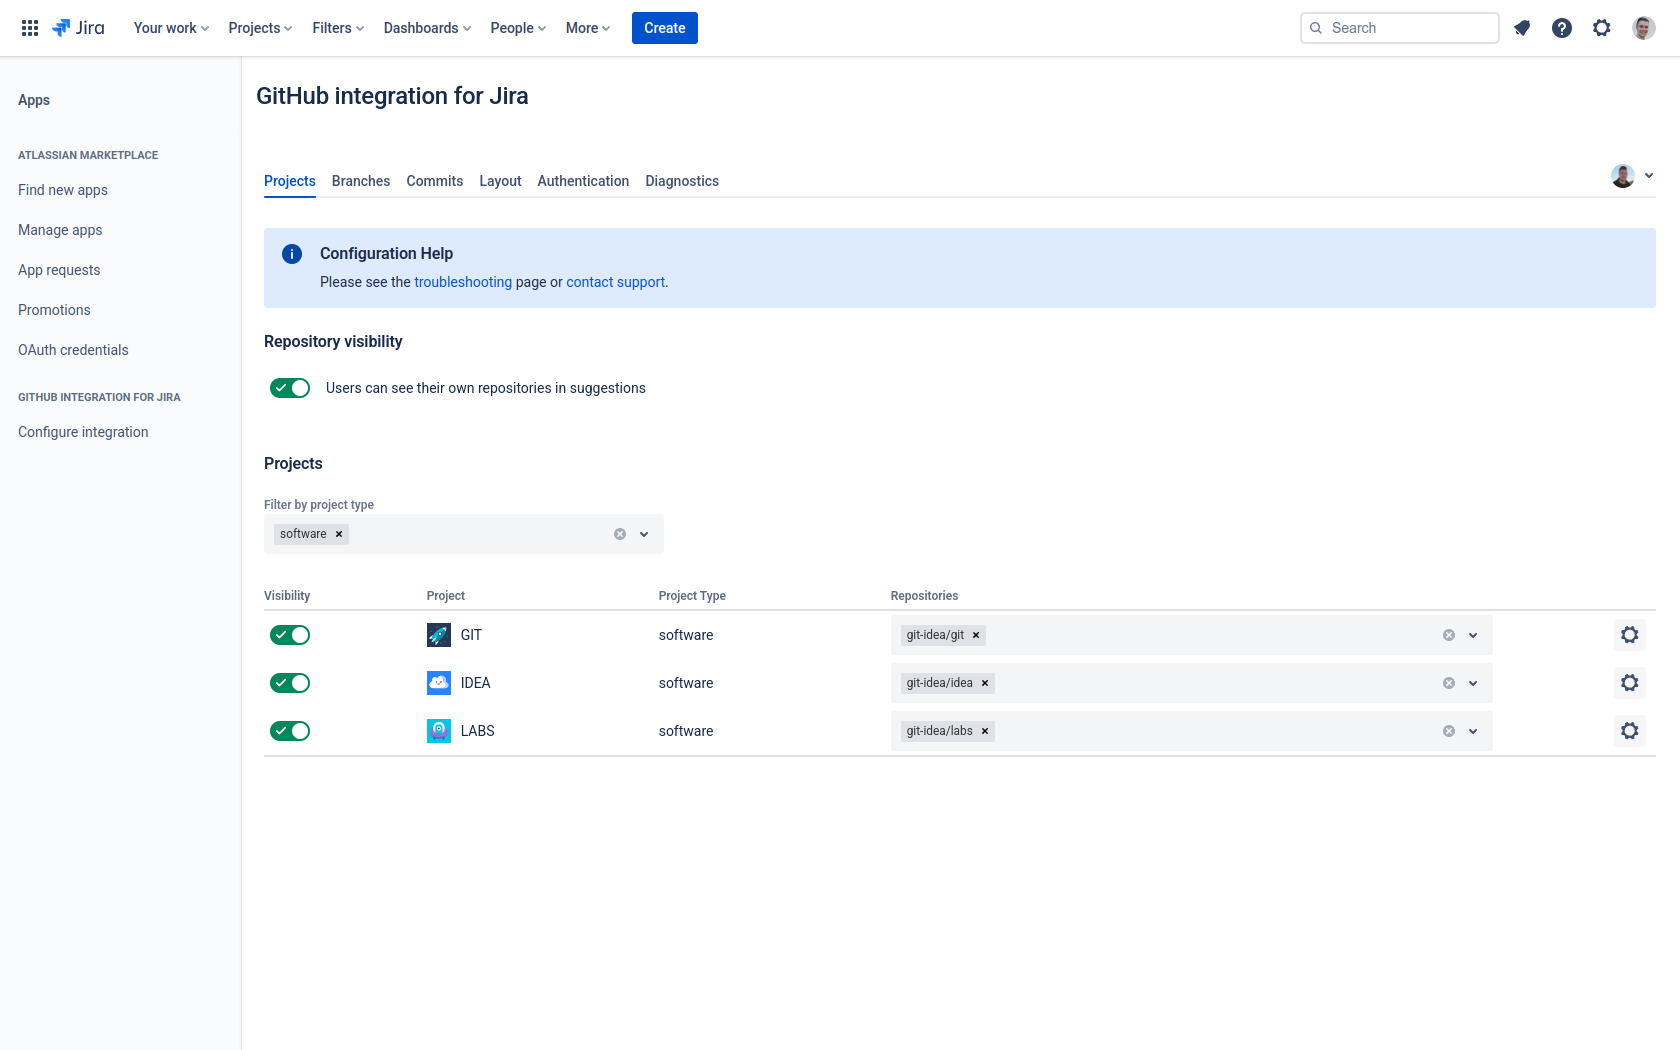This screenshot has width=1680, height=1050.
Task: Click the project type filter field
Action: click(464, 534)
